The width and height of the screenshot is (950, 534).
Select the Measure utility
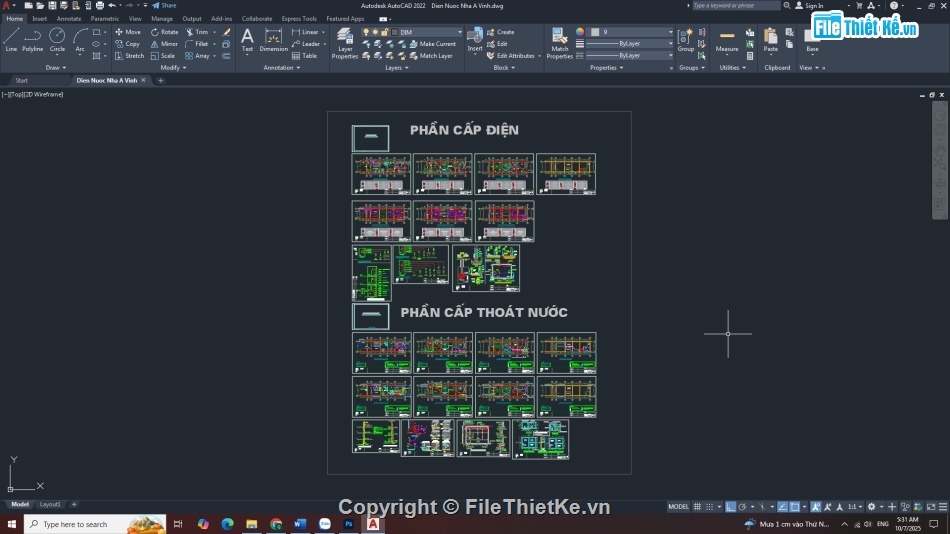727,40
